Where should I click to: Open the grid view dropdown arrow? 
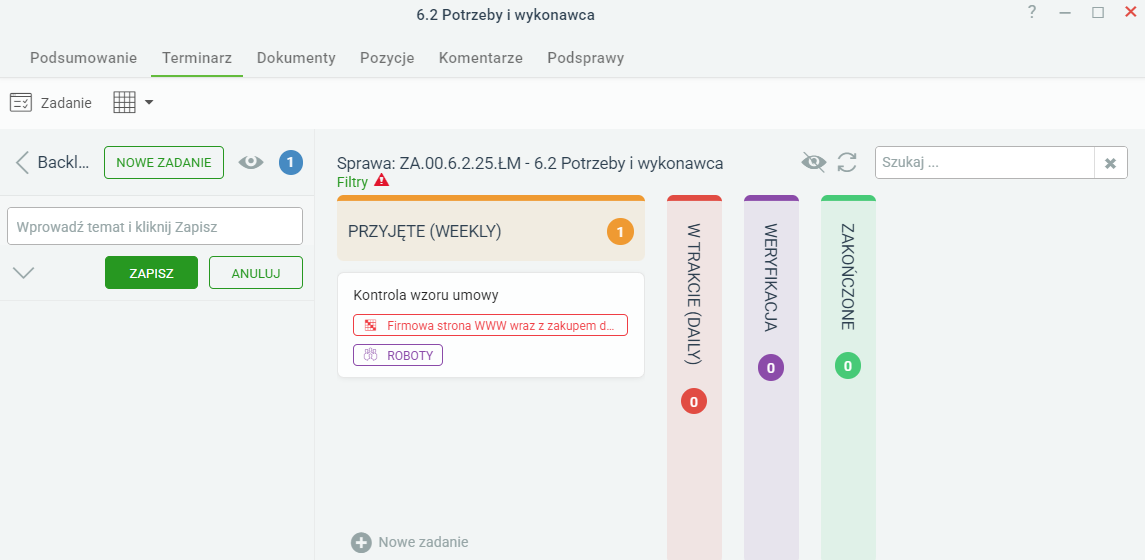click(x=149, y=103)
